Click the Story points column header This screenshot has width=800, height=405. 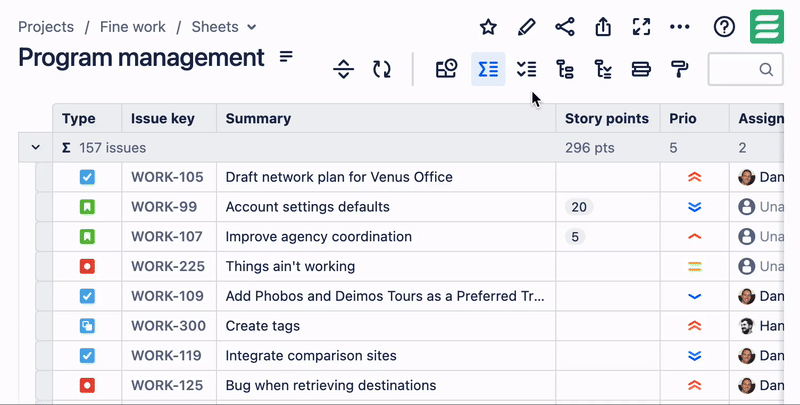[607, 118]
